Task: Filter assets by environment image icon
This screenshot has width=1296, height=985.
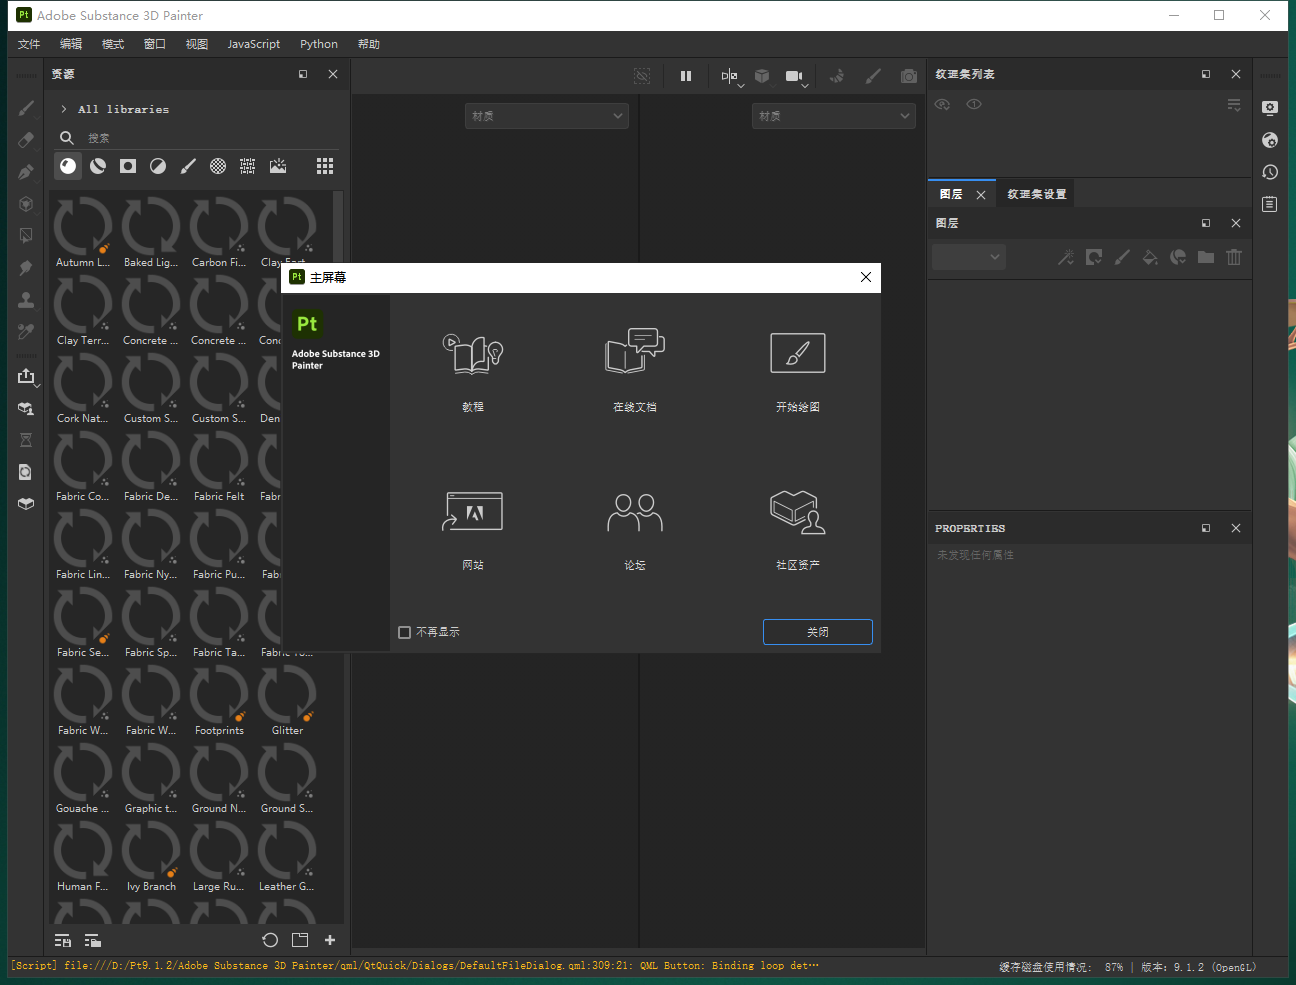Action: (278, 166)
